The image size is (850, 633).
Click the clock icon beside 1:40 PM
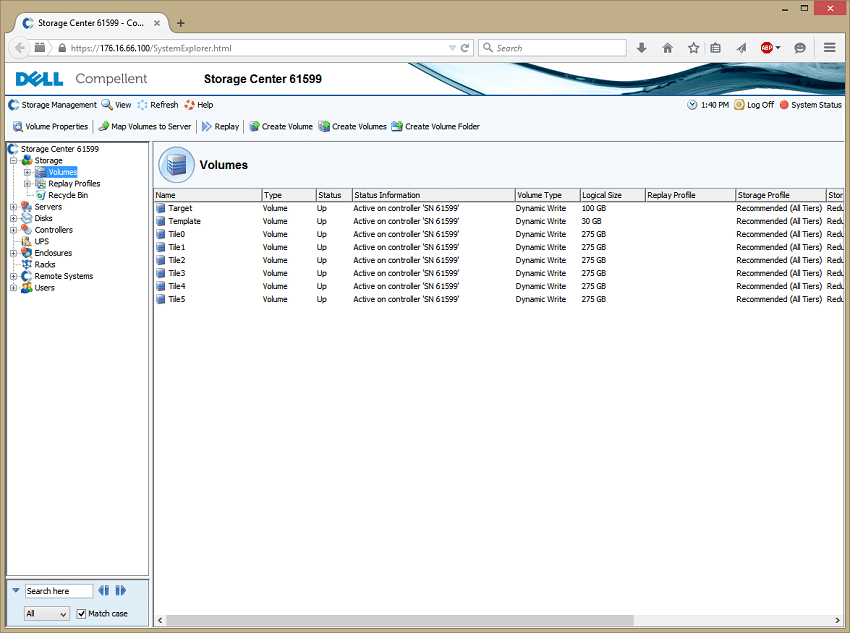[692, 105]
